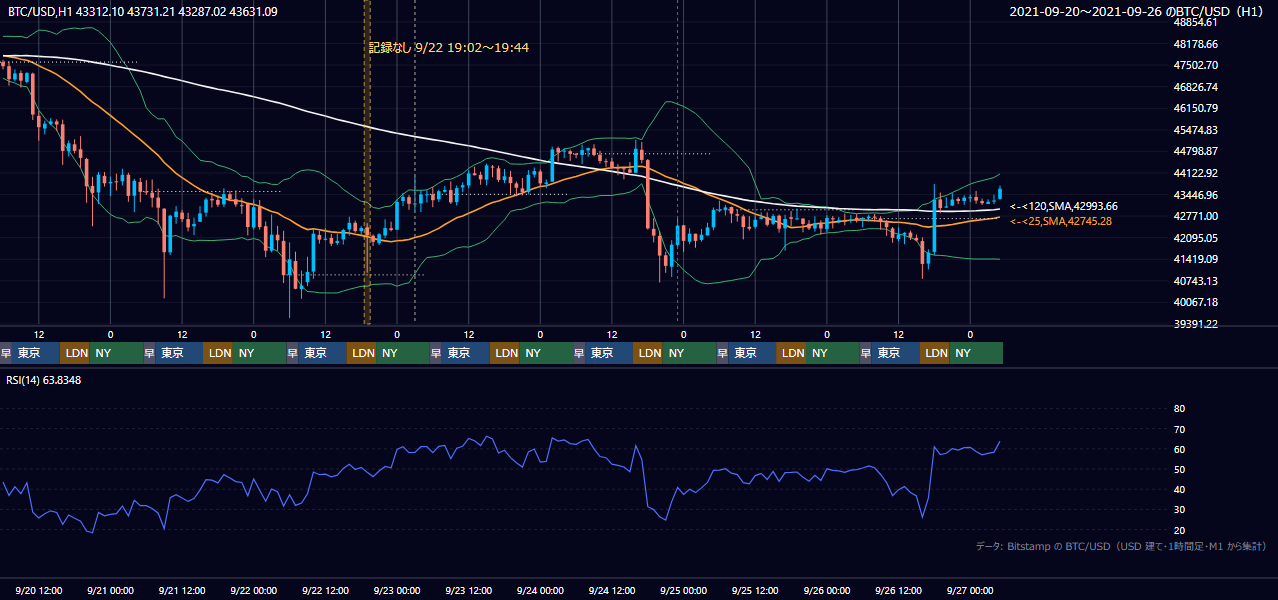Click the 9/24 00:00 time axis label
The image size is (1278, 600).
tap(540, 590)
